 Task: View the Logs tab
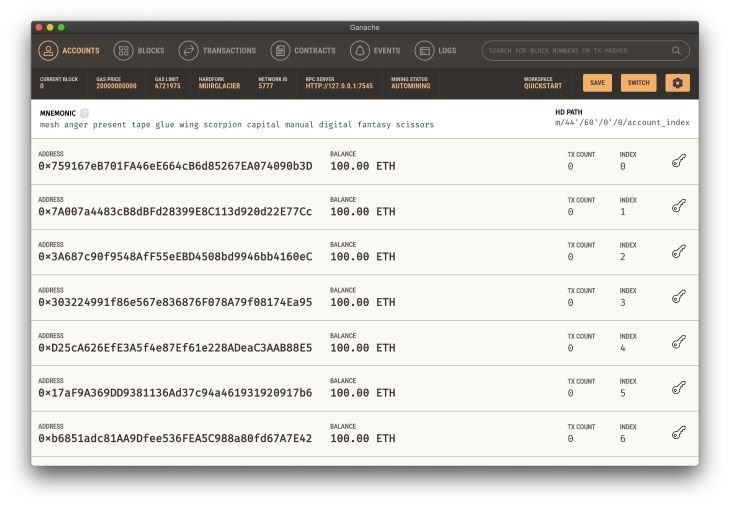(x=436, y=50)
